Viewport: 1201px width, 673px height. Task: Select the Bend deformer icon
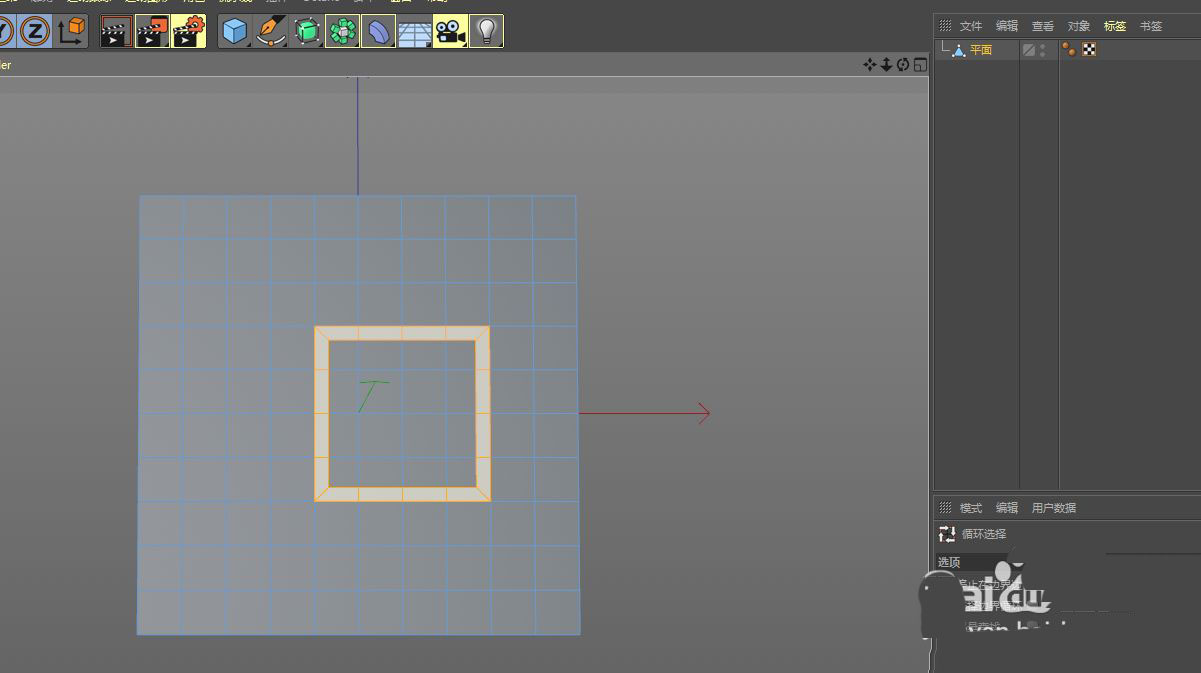[379, 32]
